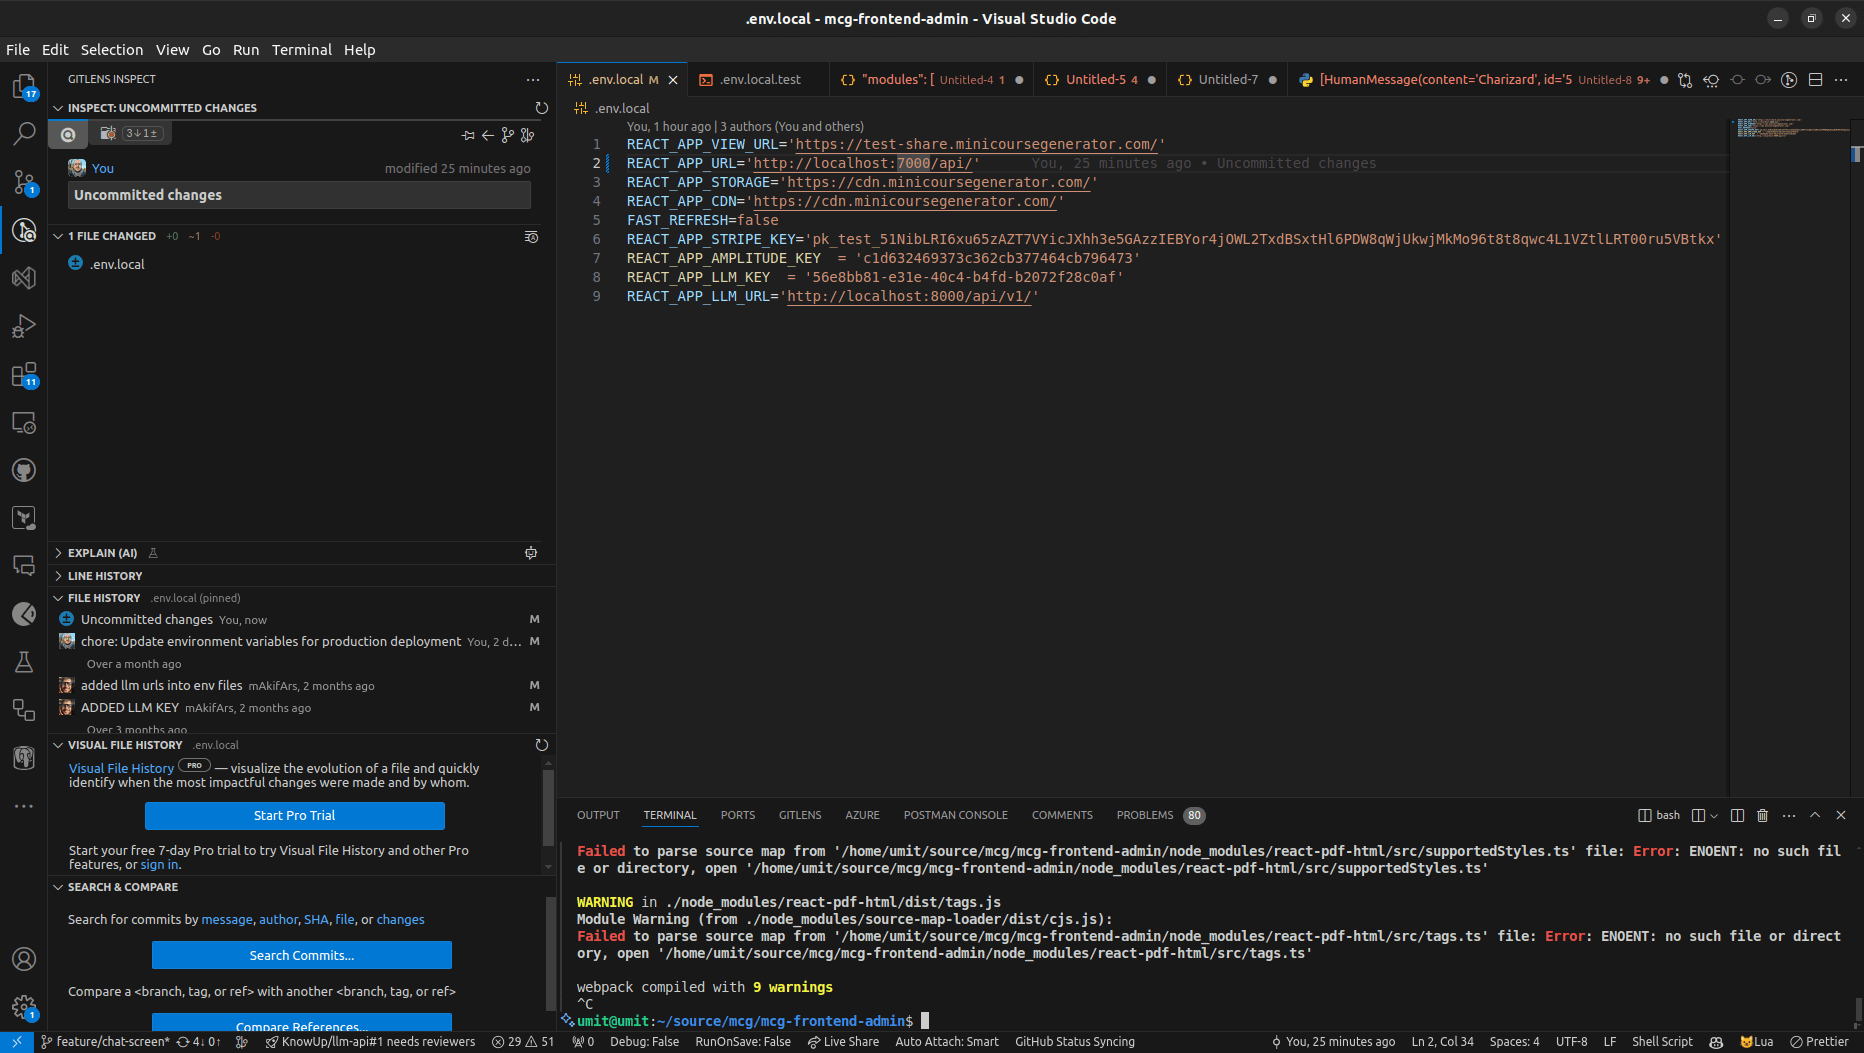Click into the terminal prompt line

click(1210, 1021)
